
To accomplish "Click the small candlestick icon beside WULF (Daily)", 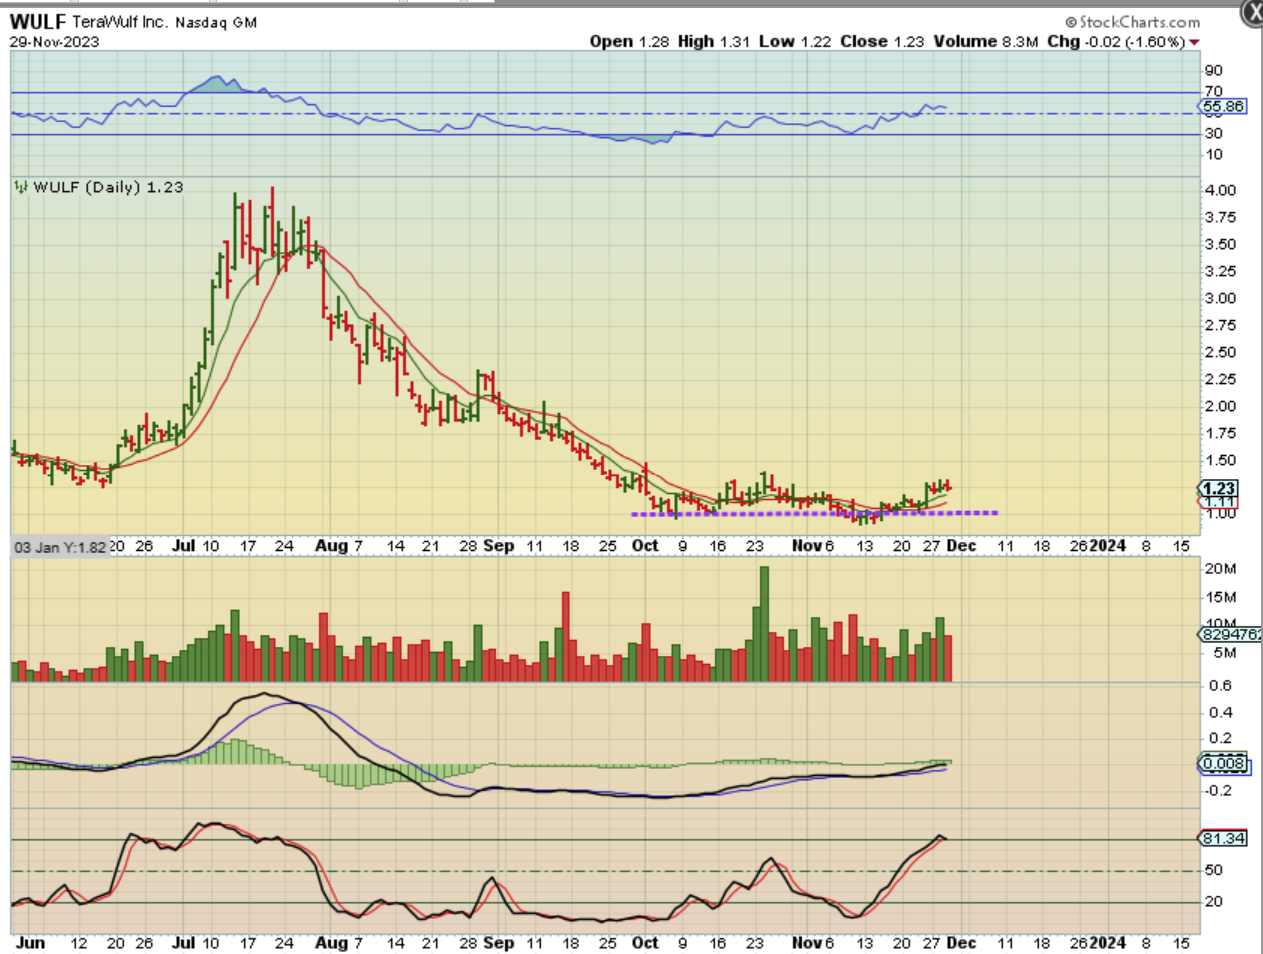I will 20,187.
